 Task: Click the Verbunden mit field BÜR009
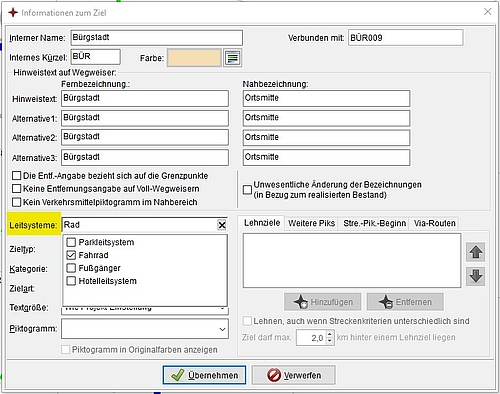coord(406,38)
